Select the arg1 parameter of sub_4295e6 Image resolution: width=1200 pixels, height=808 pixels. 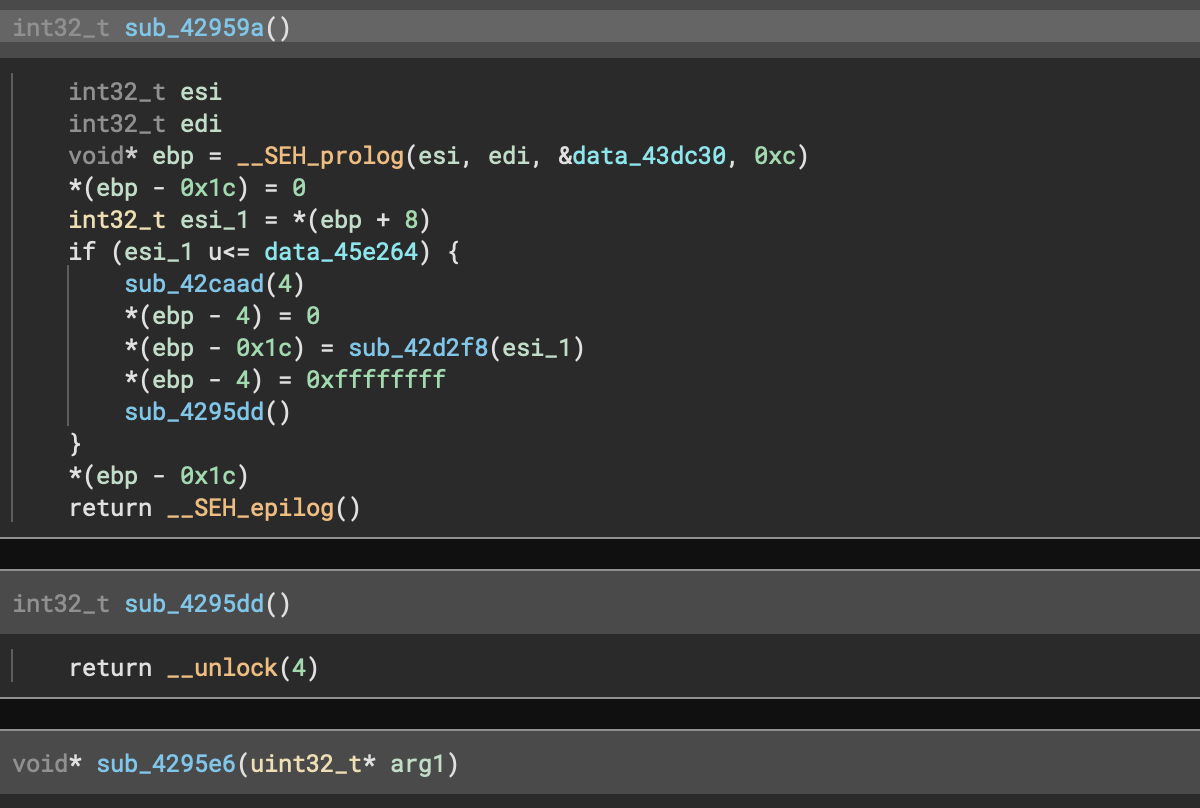click(x=418, y=765)
